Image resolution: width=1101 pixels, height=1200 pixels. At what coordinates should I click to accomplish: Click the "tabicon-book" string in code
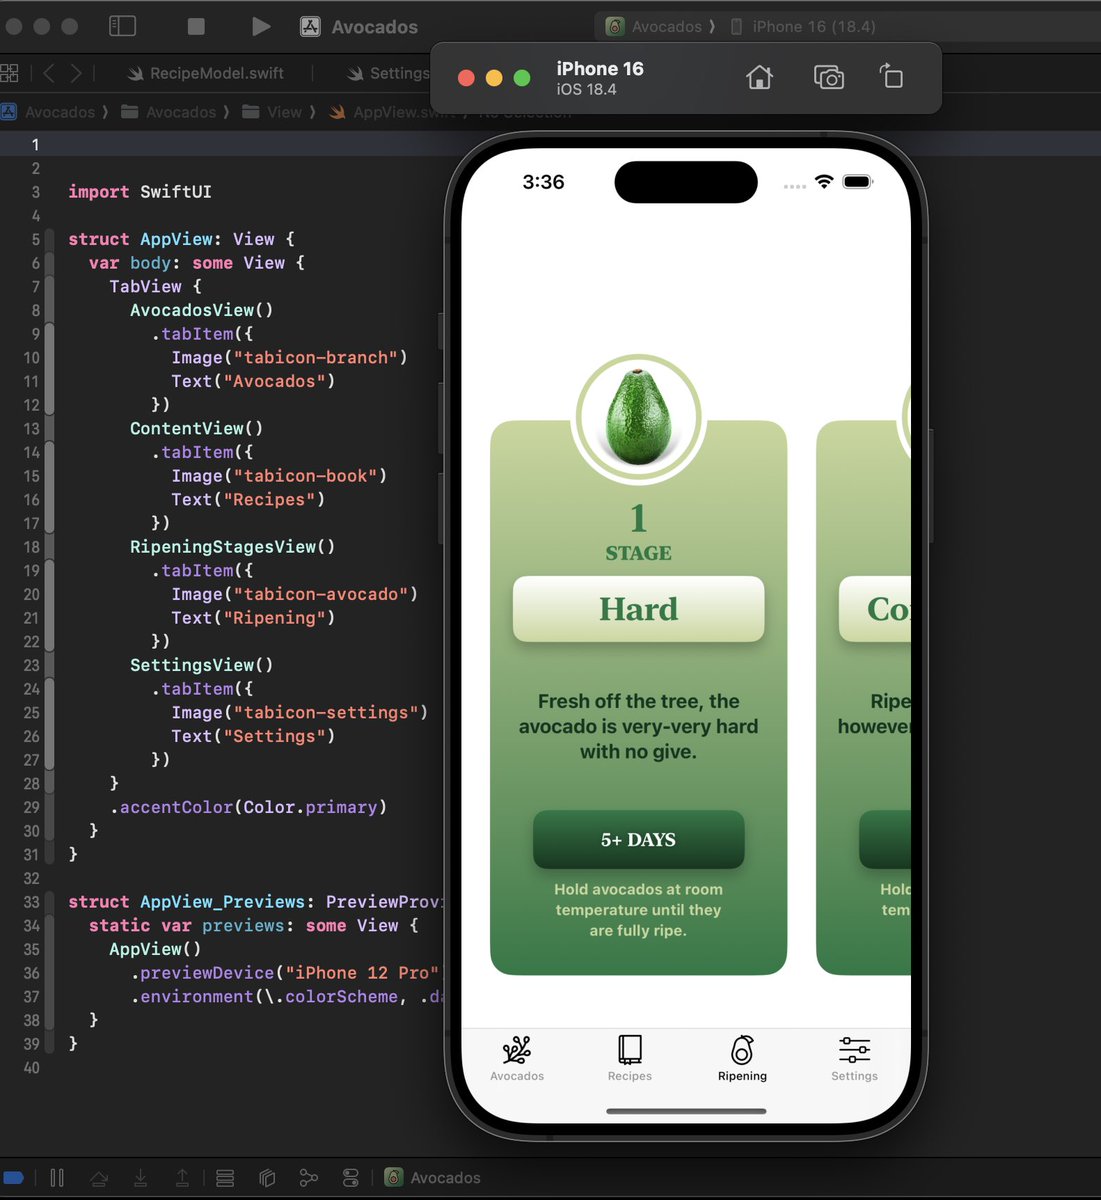point(305,476)
